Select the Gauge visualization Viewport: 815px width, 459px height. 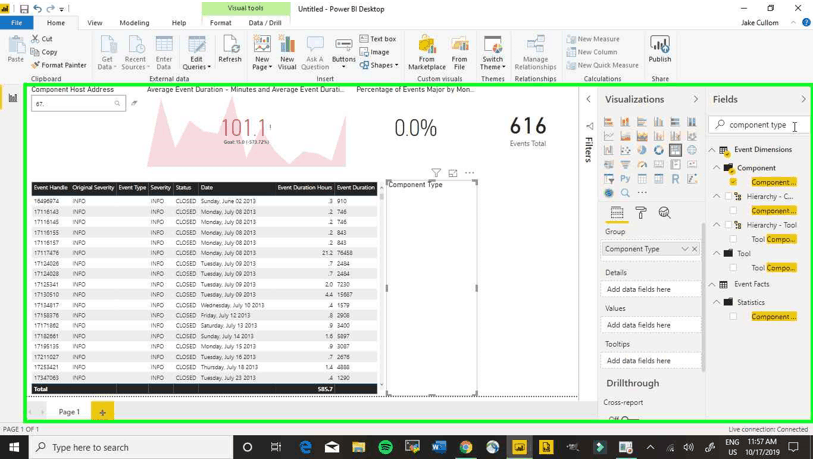[642, 165]
